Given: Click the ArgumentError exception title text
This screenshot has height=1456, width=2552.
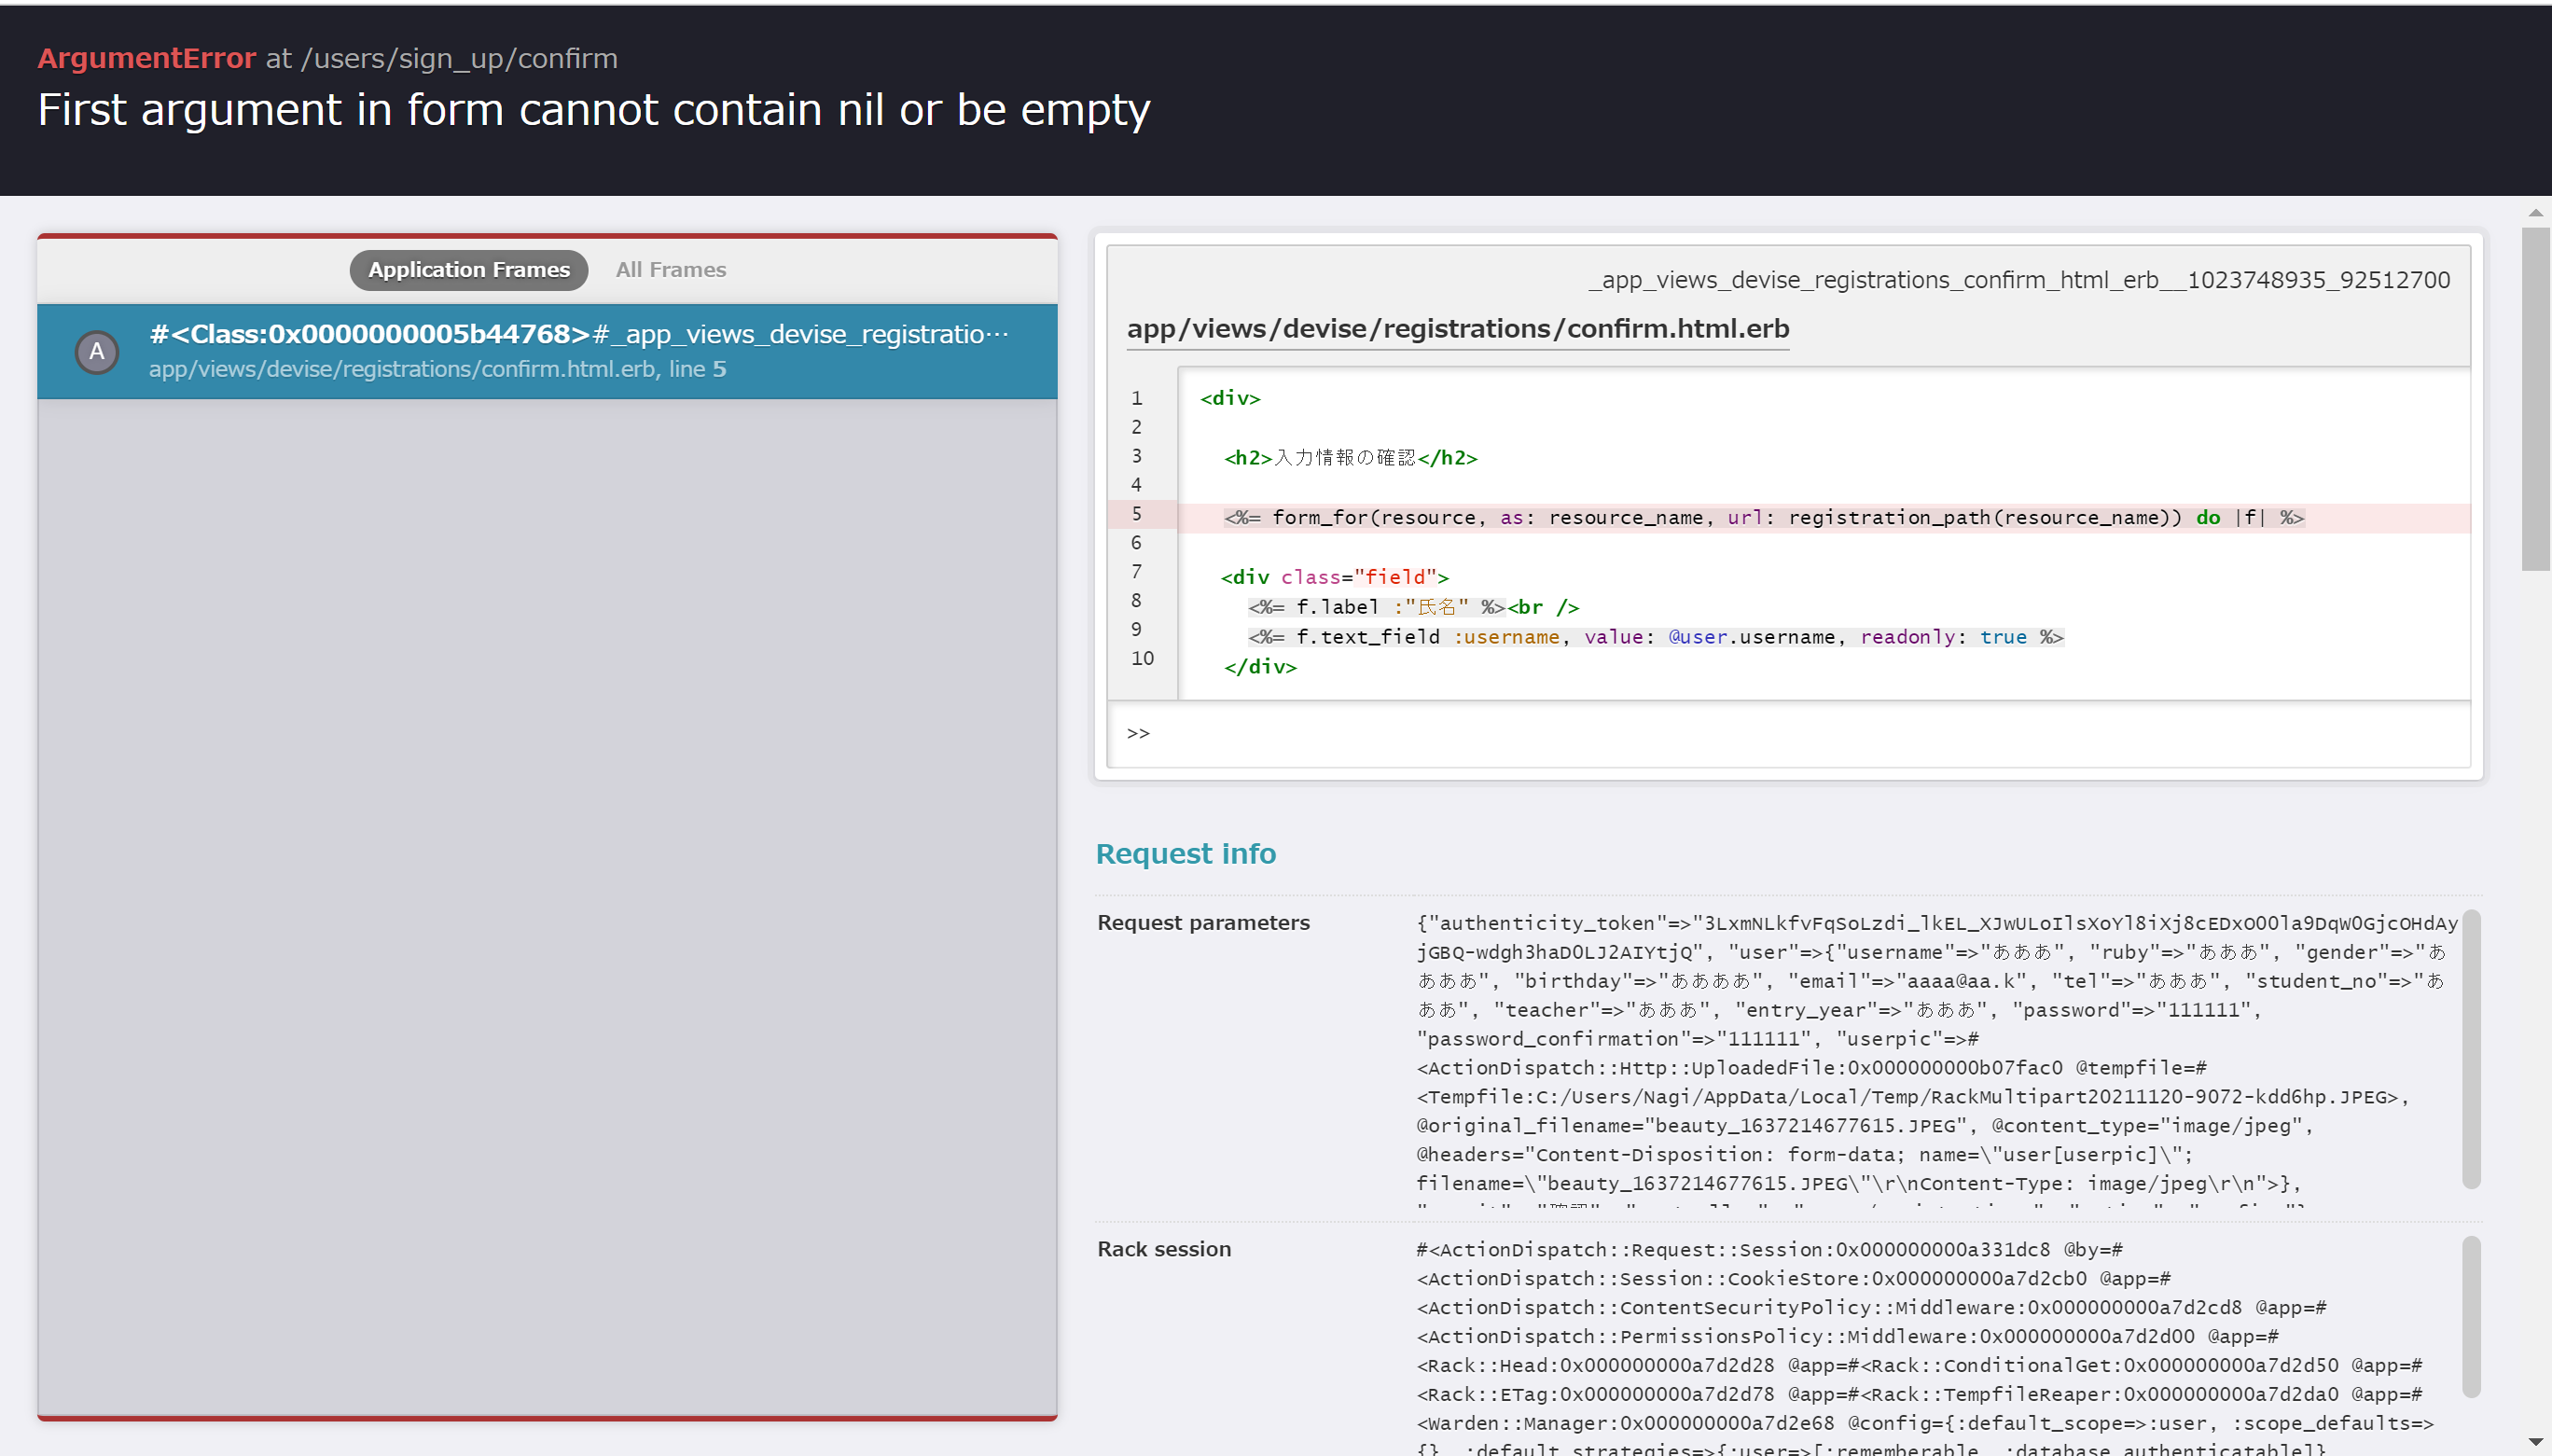Looking at the screenshot, I should point(146,58).
